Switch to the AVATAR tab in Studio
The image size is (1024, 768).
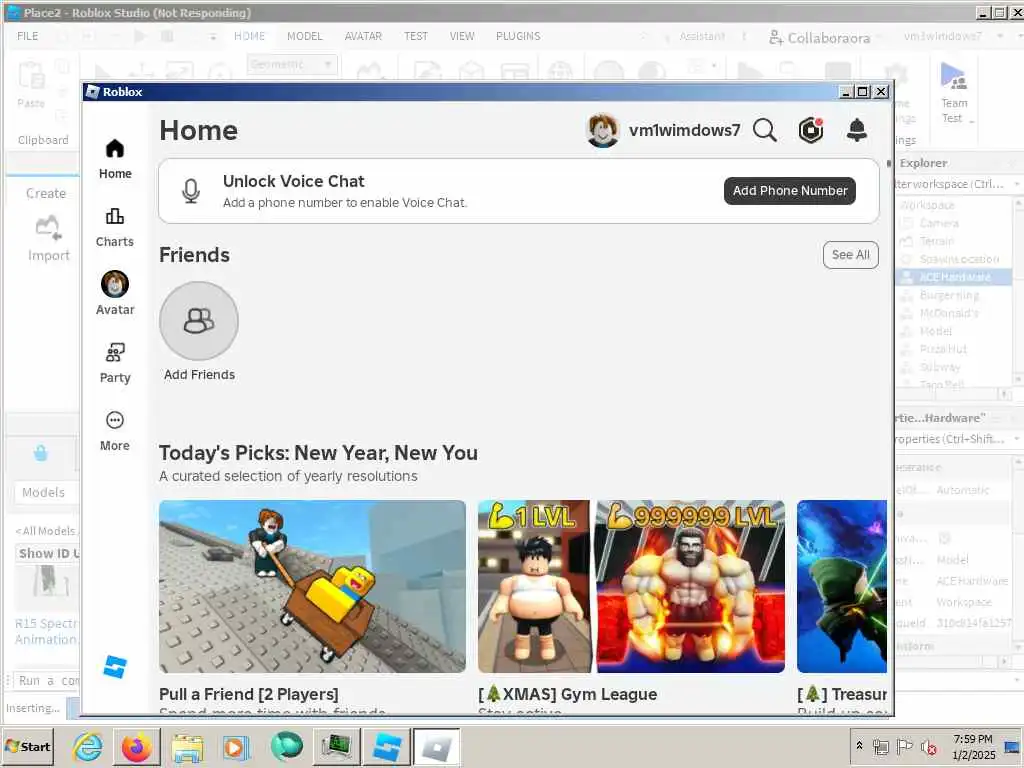tap(363, 36)
